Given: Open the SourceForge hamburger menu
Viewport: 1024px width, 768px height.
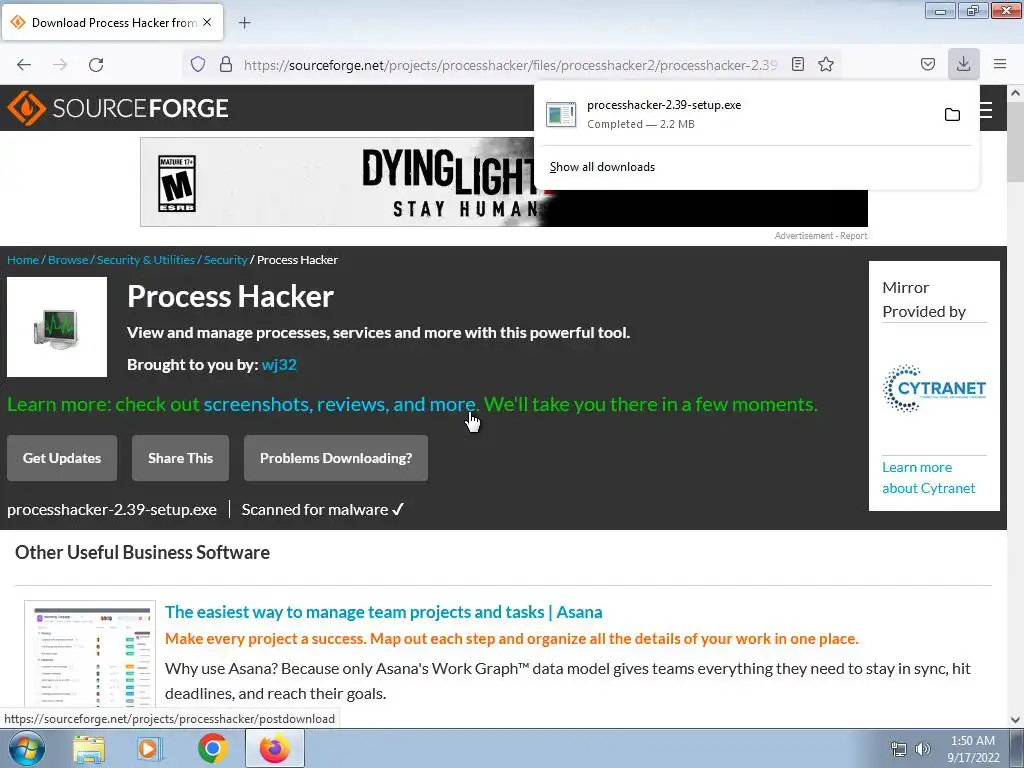Looking at the screenshot, I should pos(985,109).
